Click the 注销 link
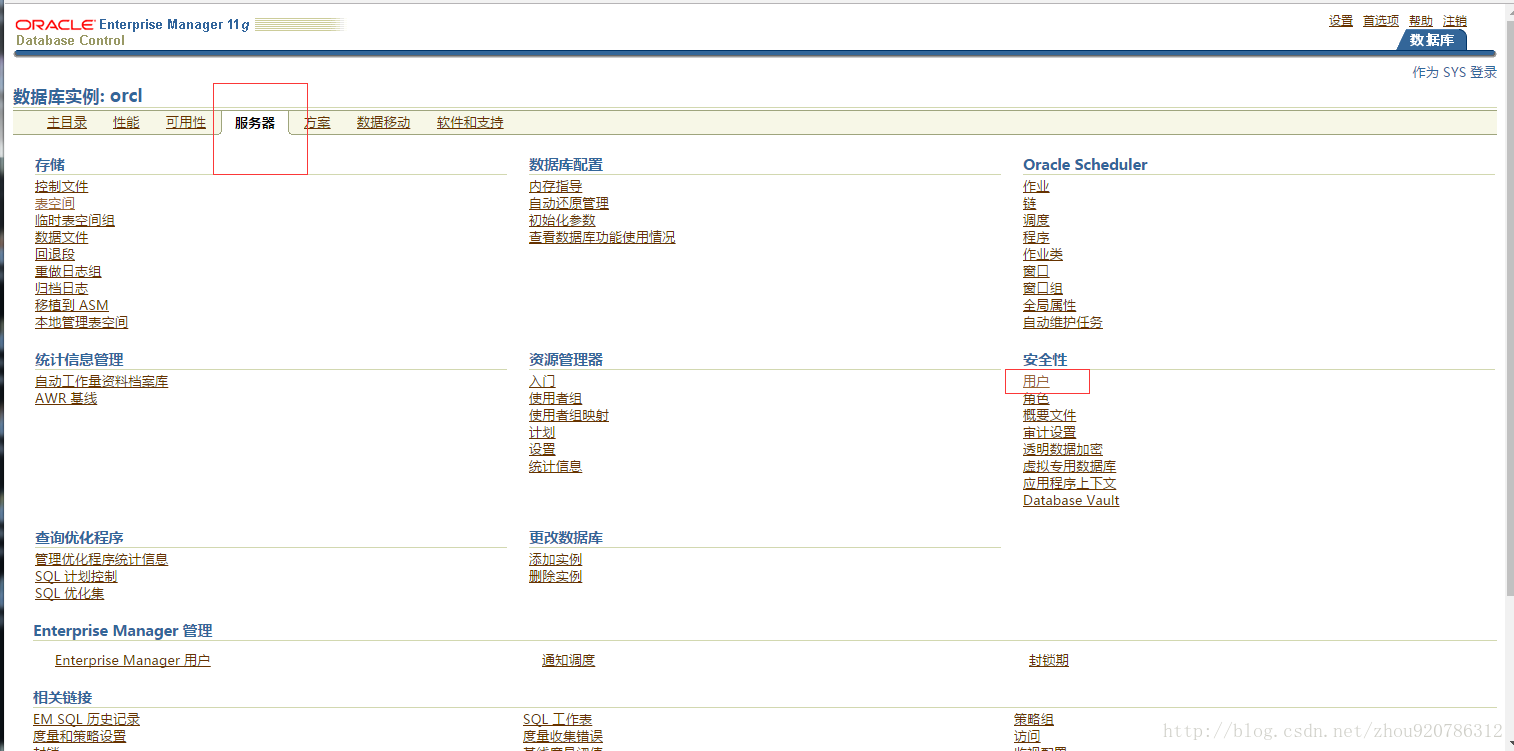Image resolution: width=1514 pixels, height=751 pixels. tap(1455, 21)
